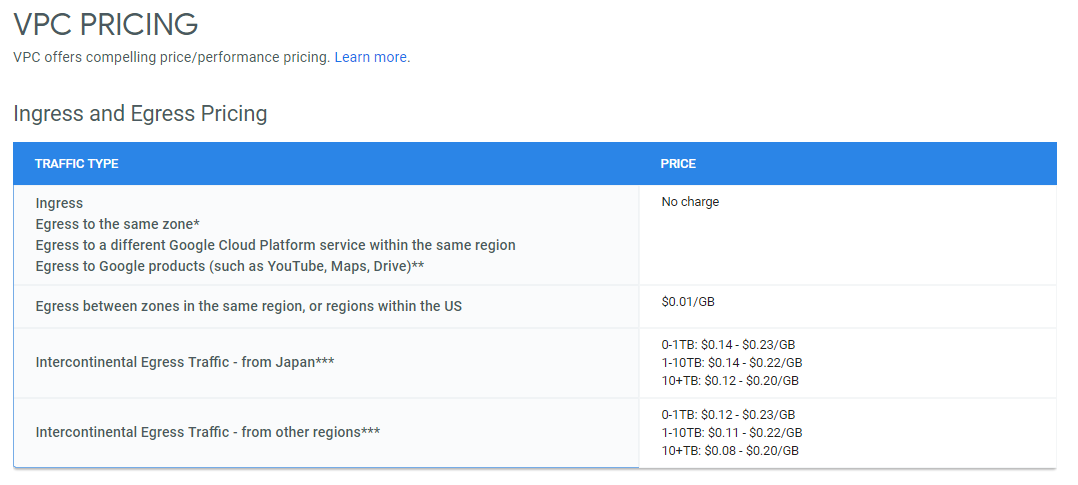The height and width of the screenshot is (485, 1078).
Task: Click the 10+TB $0.12 - $0.20/GB price line
Action: click(730, 380)
